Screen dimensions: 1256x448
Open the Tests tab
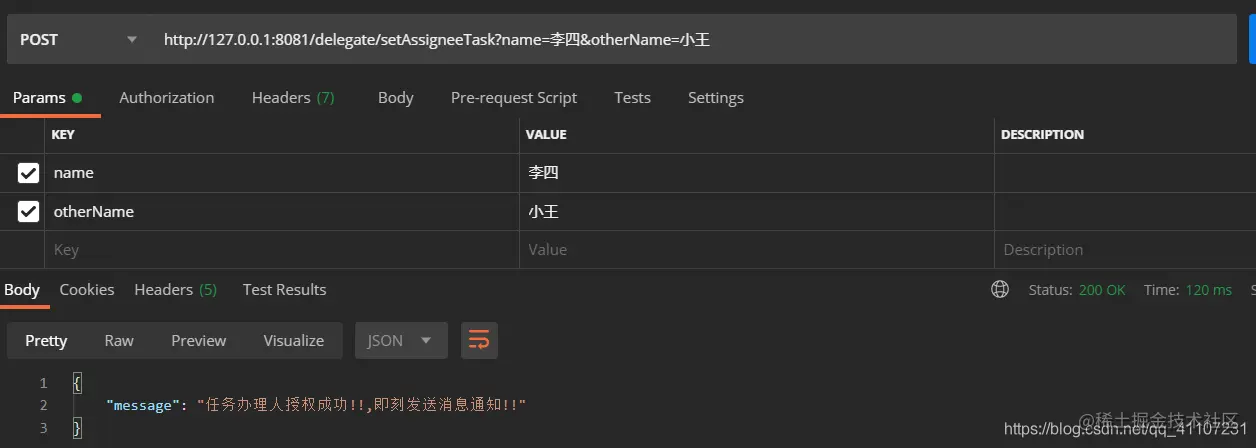[x=633, y=98]
